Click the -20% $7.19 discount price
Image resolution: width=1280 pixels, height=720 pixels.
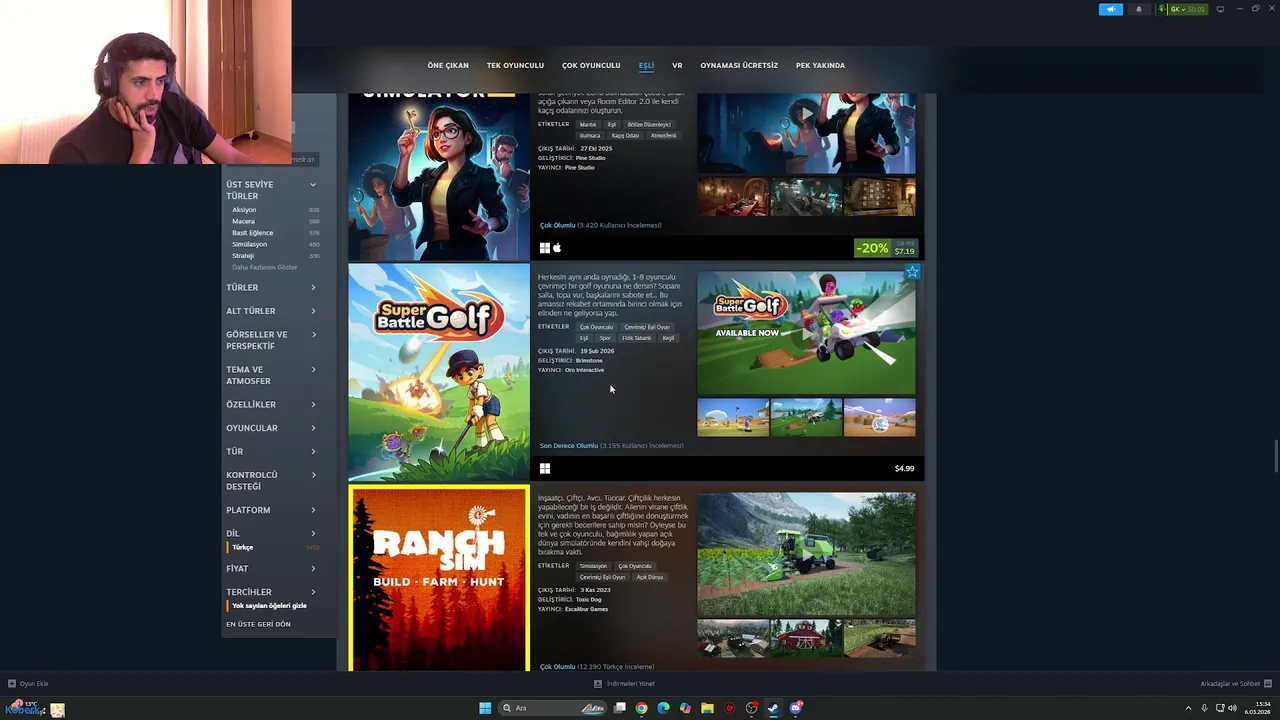tap(886, 248)
